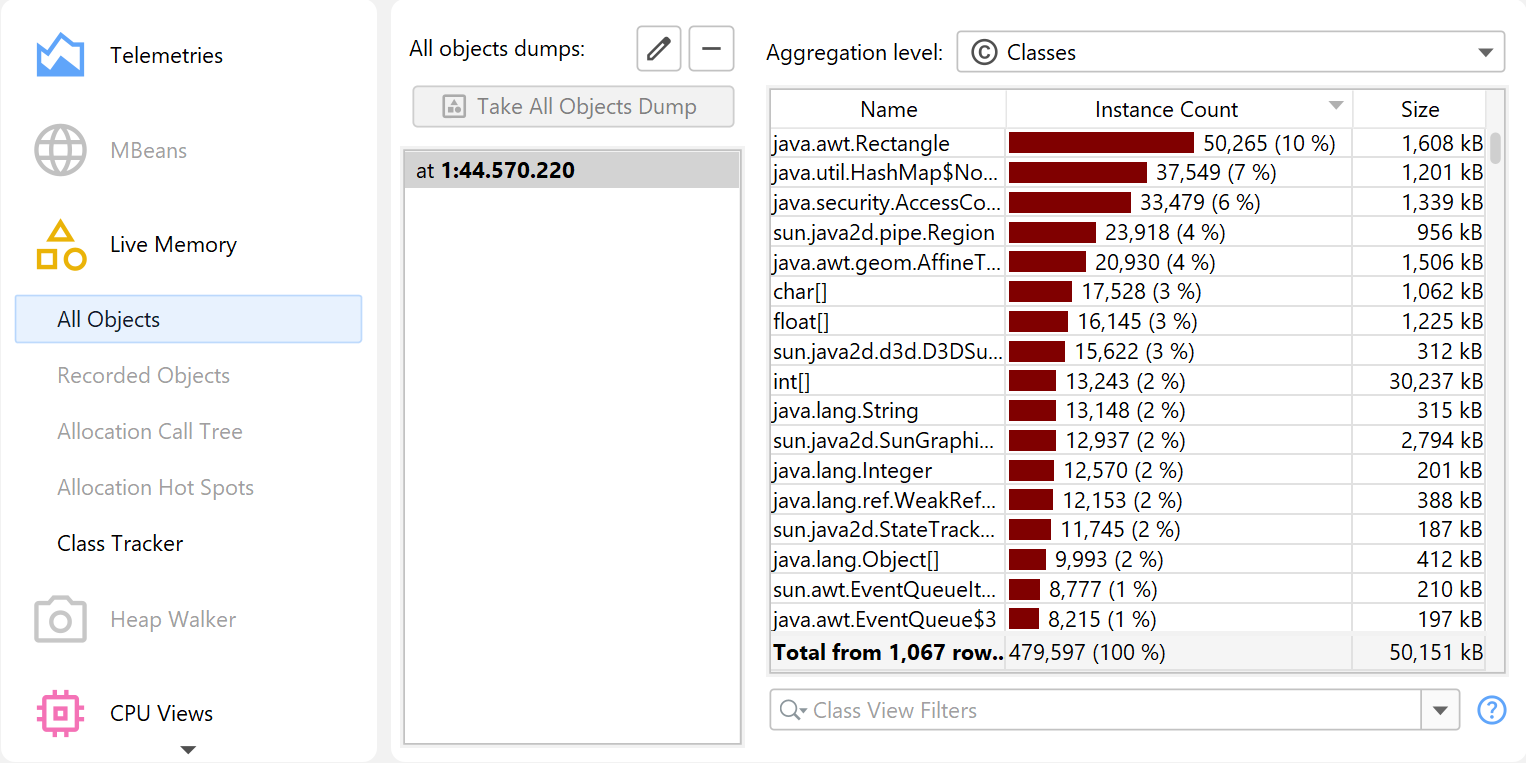1526x763 pixels.
Task: Click Take All Objects Dump button
Action: [x=573, y=107]
